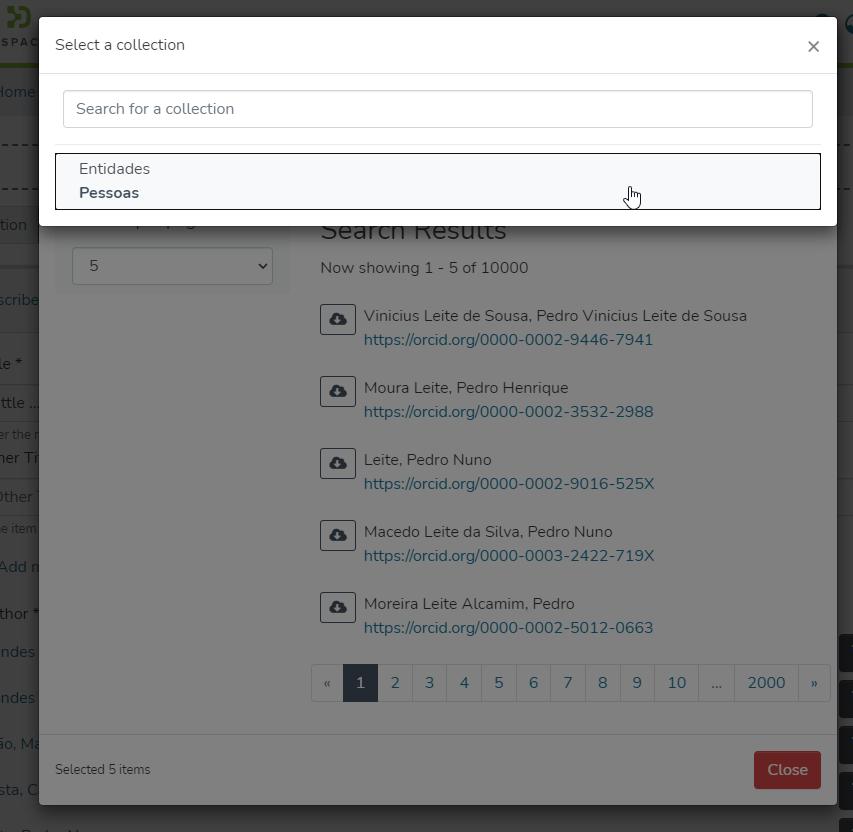The width and height of the screenshot is (853, 832).
Task: Go to results page 4
Action: point(464,683)
